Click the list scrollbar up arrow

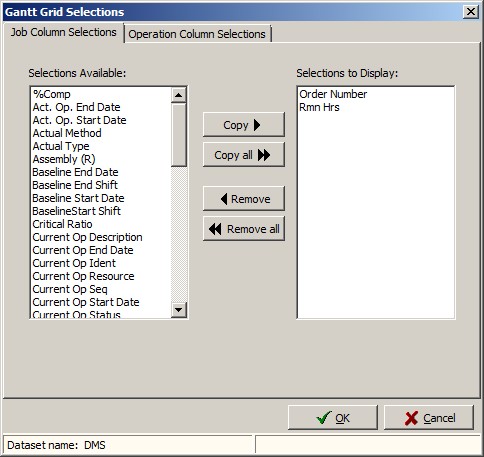coord(179,95)
